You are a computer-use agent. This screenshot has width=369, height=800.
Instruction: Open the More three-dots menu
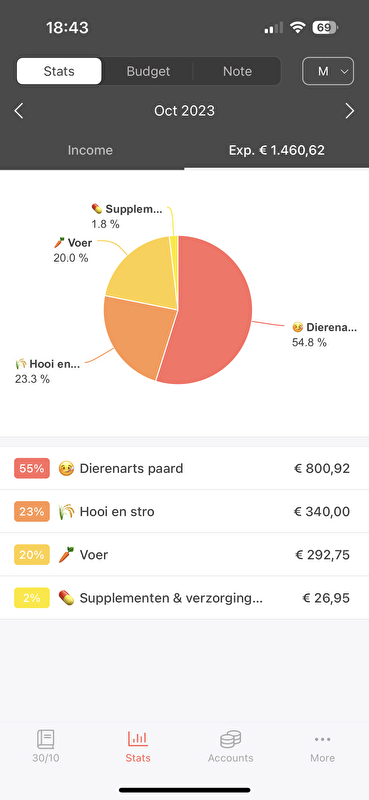(x=323, y=739)
